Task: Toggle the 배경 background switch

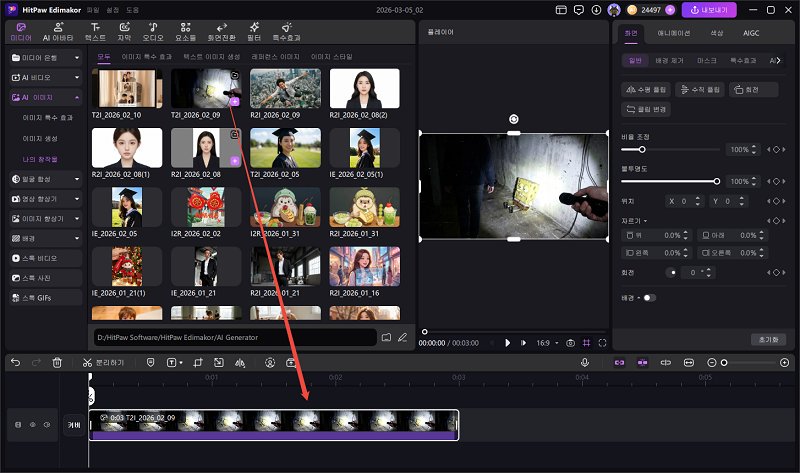Action: 649,298
